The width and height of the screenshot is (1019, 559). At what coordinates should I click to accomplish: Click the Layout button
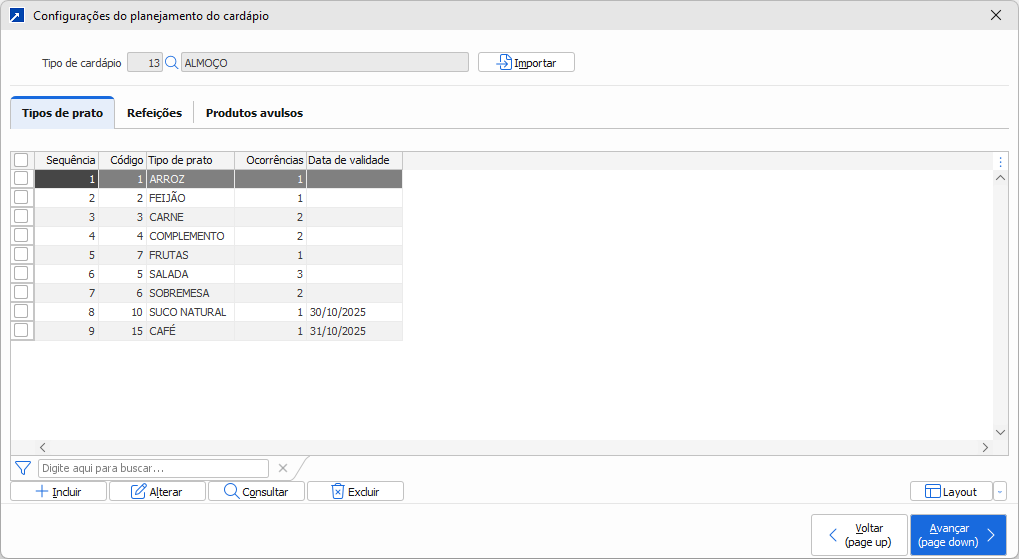tap(951, 491)
